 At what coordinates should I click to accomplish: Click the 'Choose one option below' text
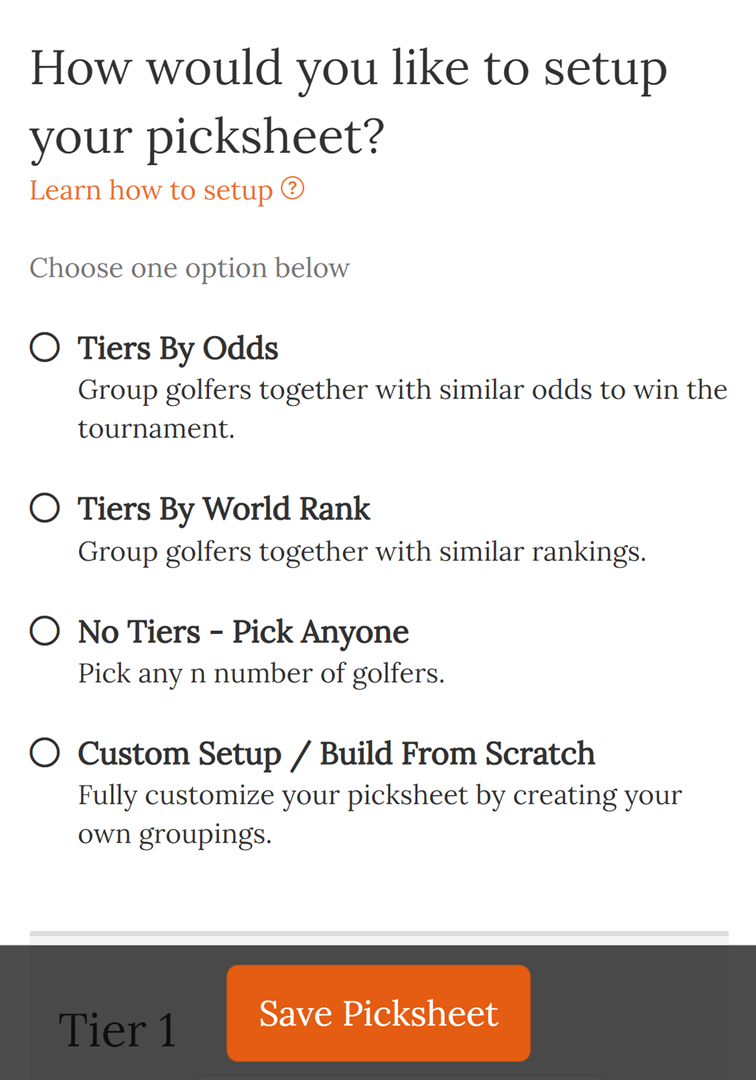pyautogui.click(x=189, y=268)
